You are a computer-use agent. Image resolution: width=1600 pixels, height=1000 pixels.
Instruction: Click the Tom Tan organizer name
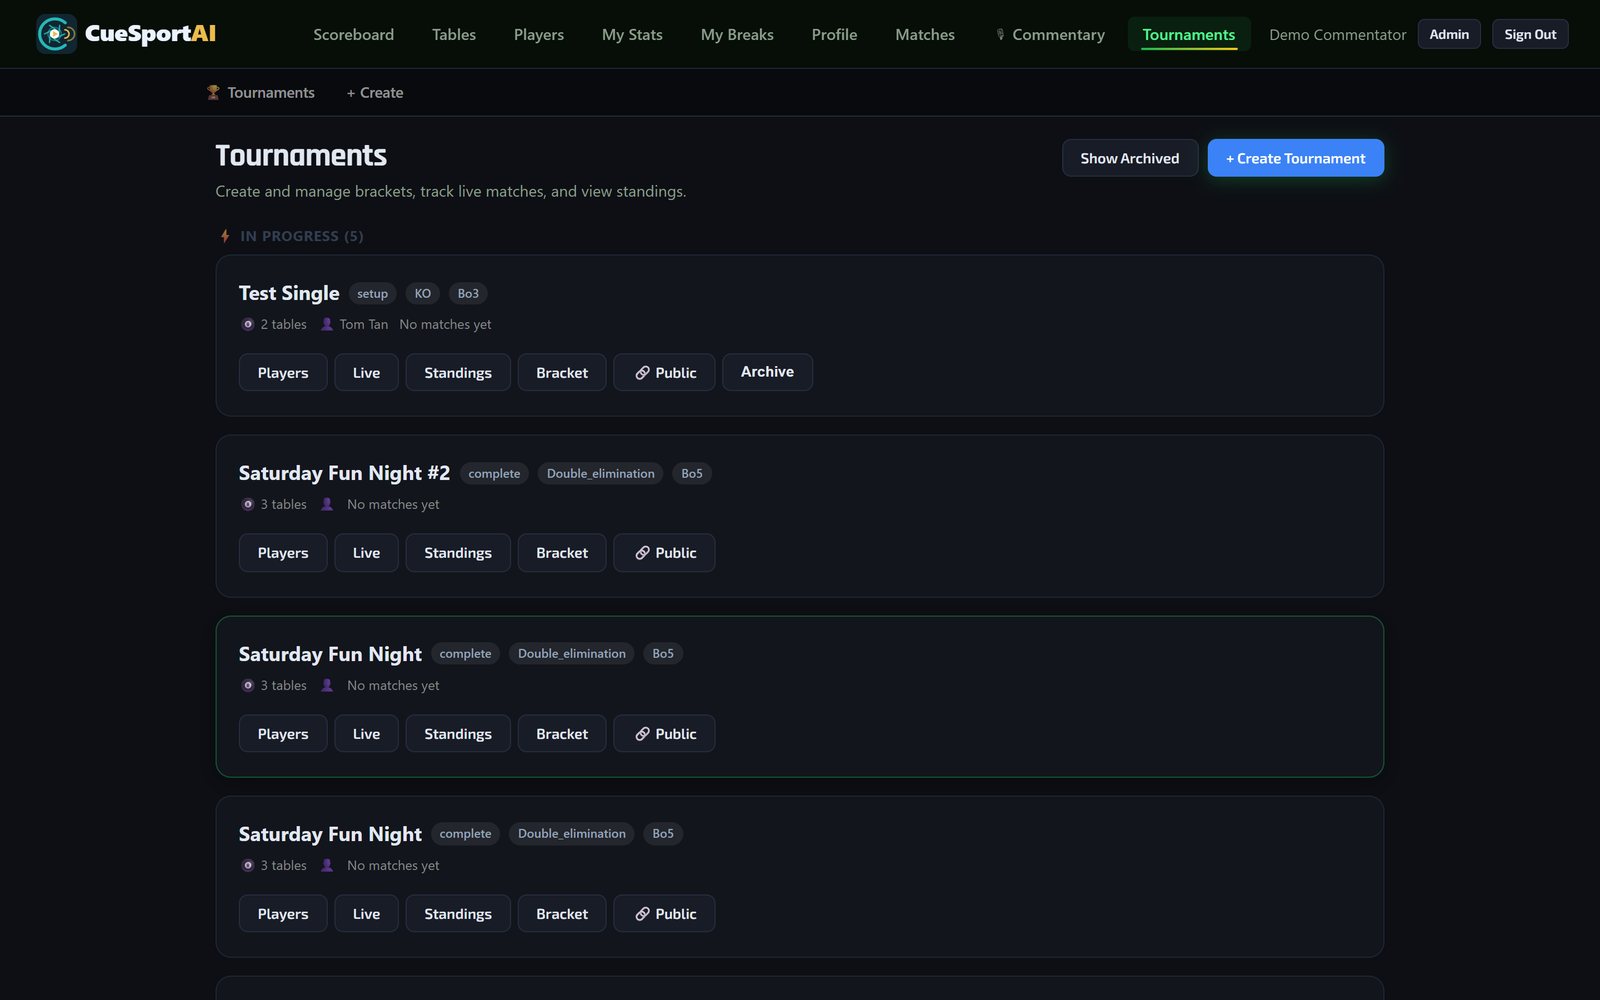[364, 324]
